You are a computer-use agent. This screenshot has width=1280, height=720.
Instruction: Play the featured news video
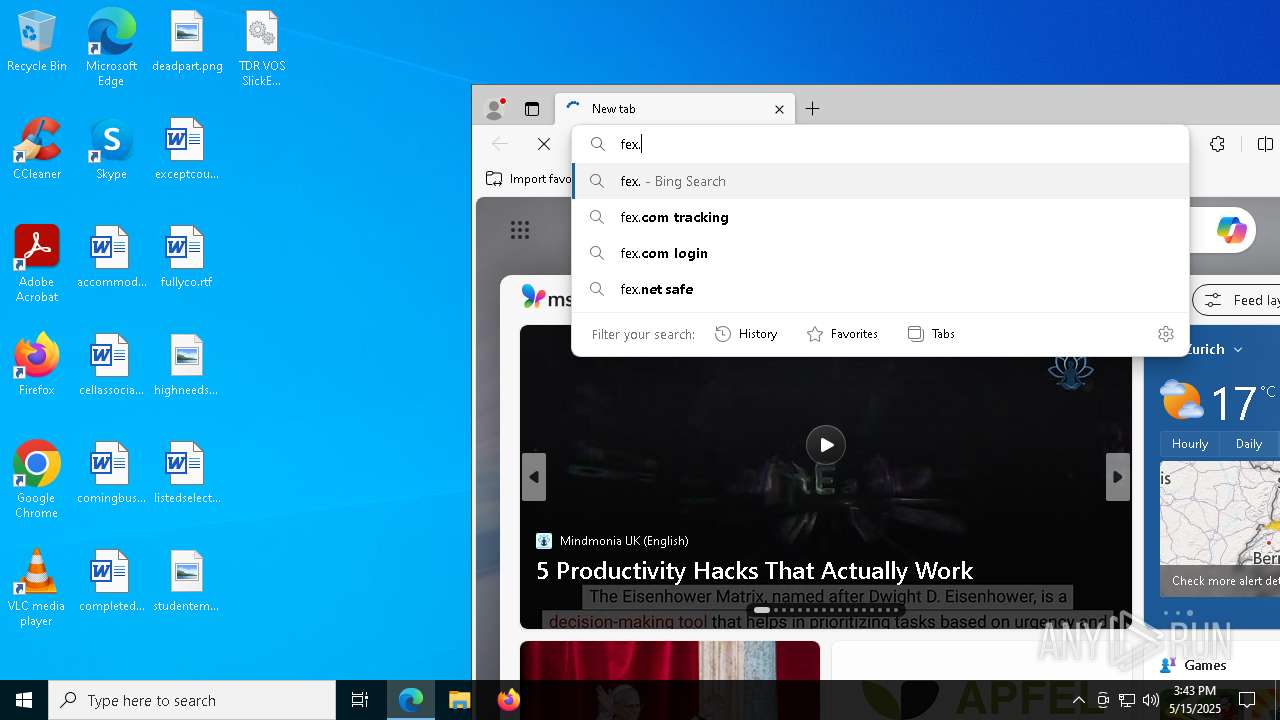826,445
